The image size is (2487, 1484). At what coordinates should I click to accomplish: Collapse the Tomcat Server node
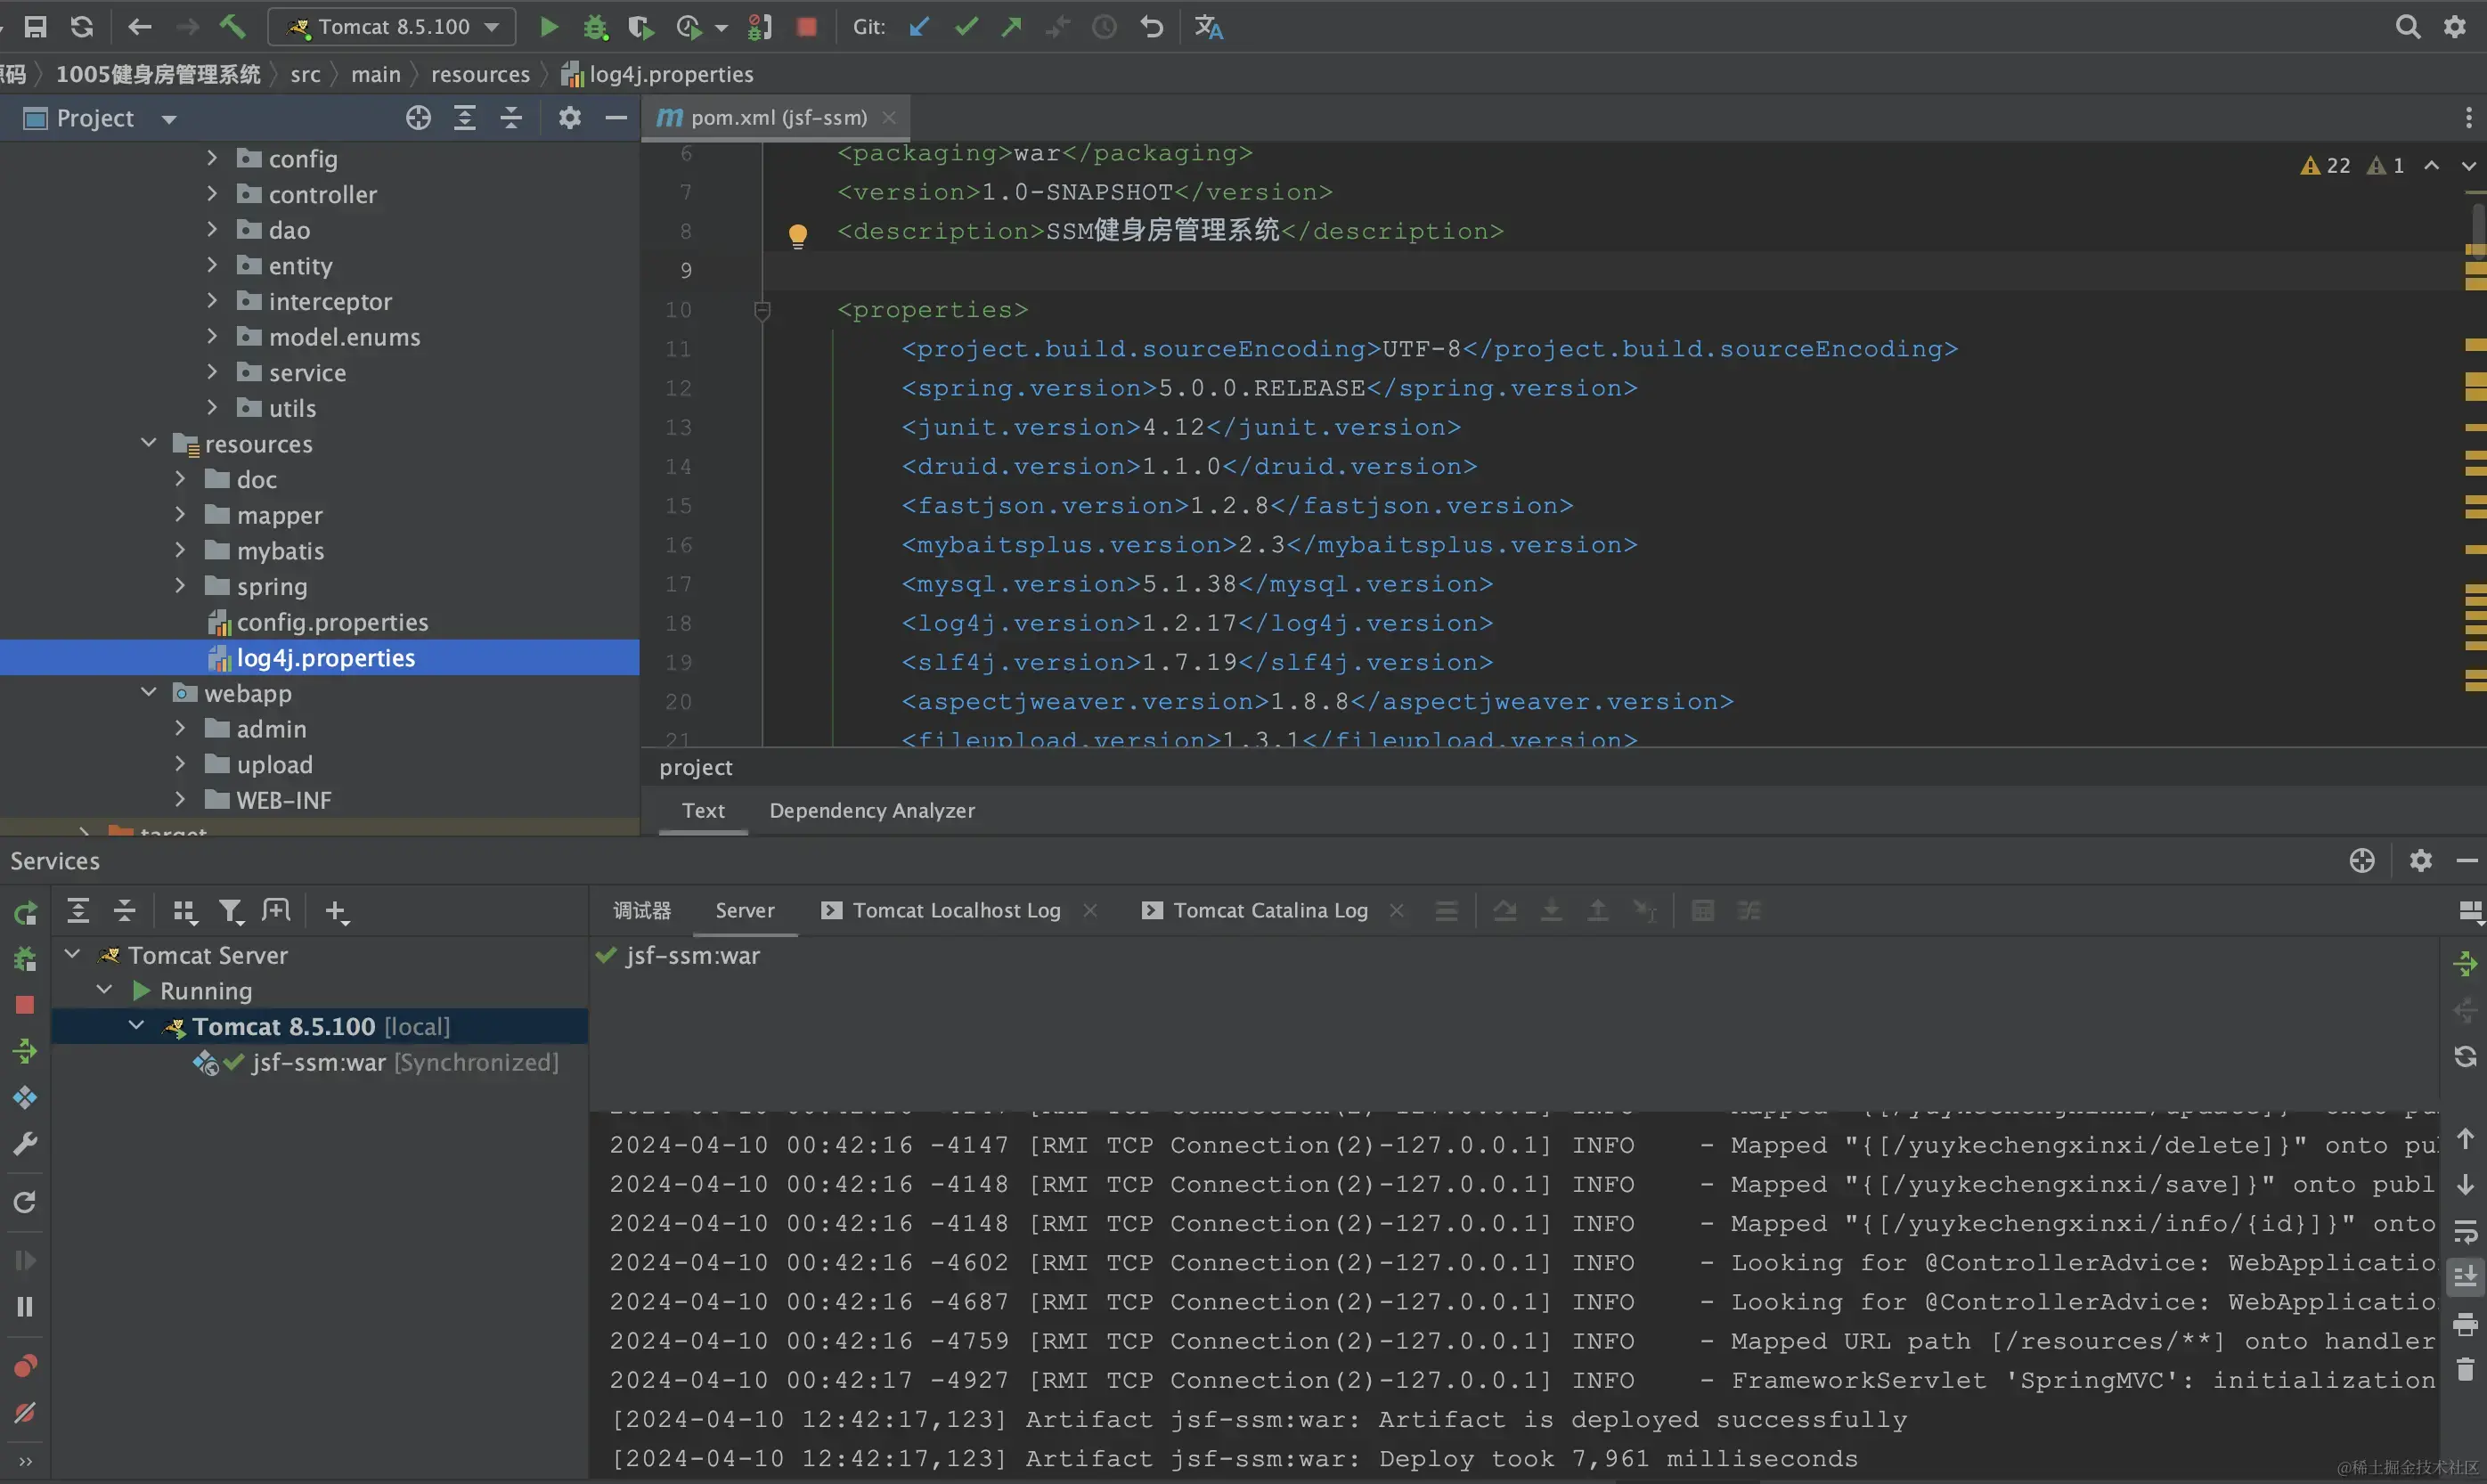[73, 954]
